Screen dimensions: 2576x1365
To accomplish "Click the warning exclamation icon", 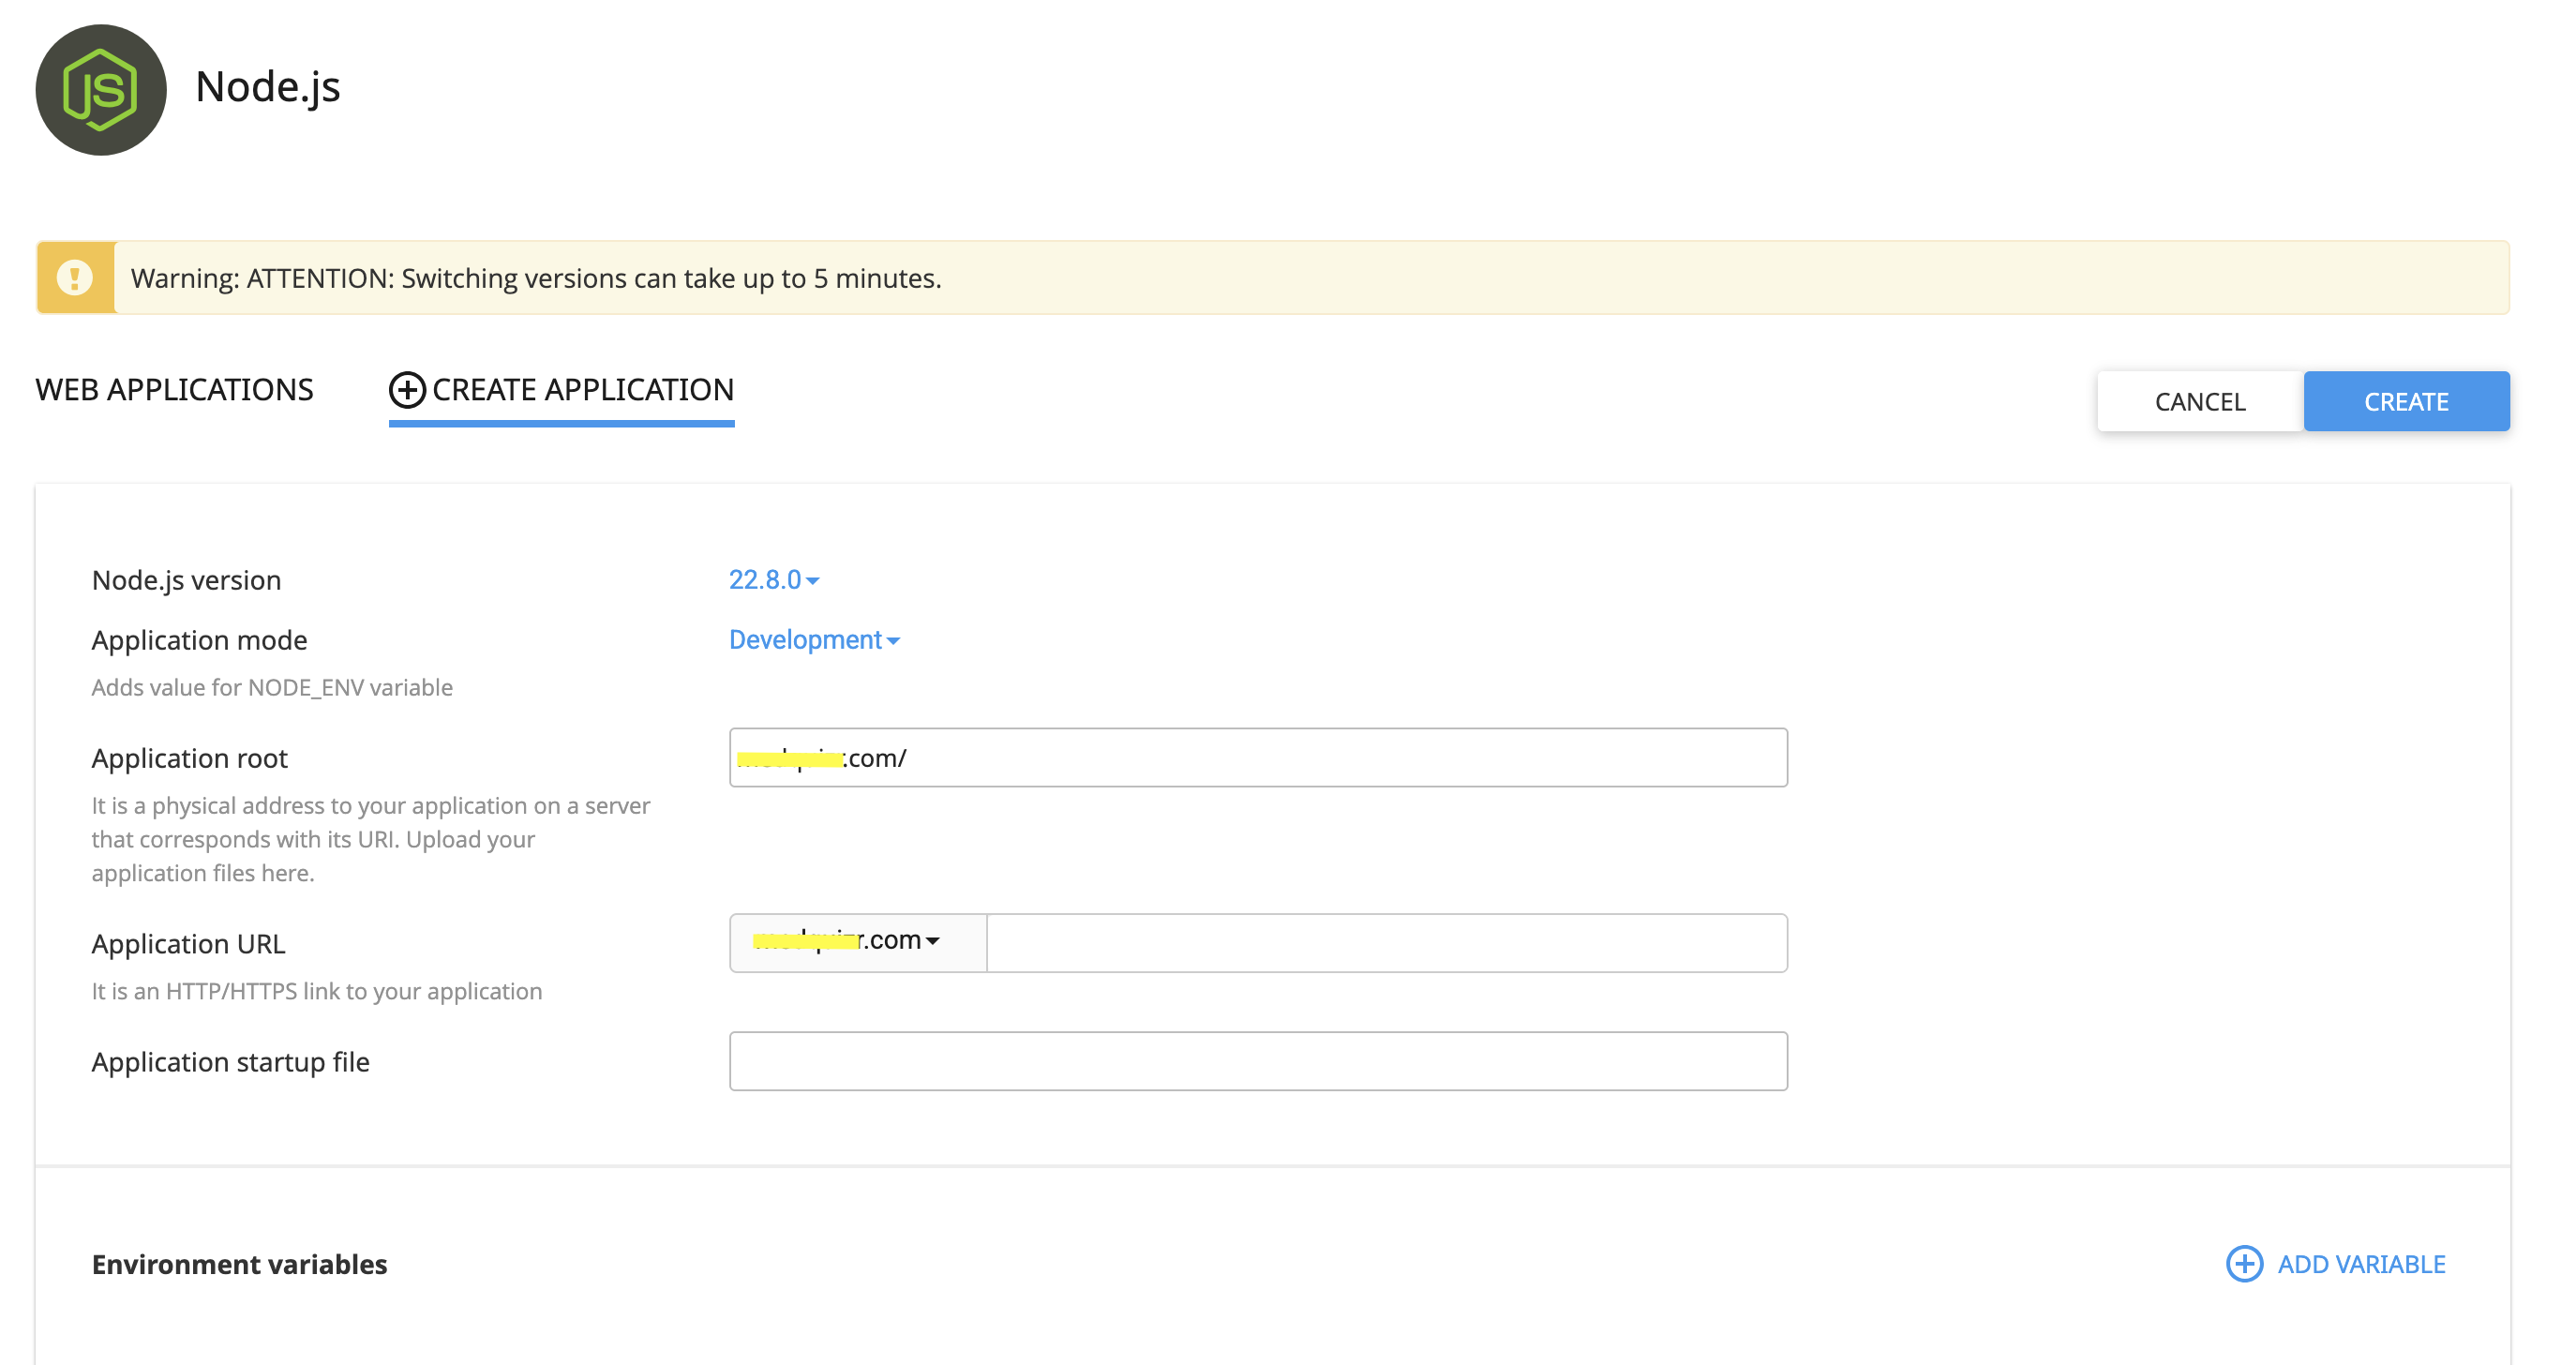I will [x=75, y=277].
